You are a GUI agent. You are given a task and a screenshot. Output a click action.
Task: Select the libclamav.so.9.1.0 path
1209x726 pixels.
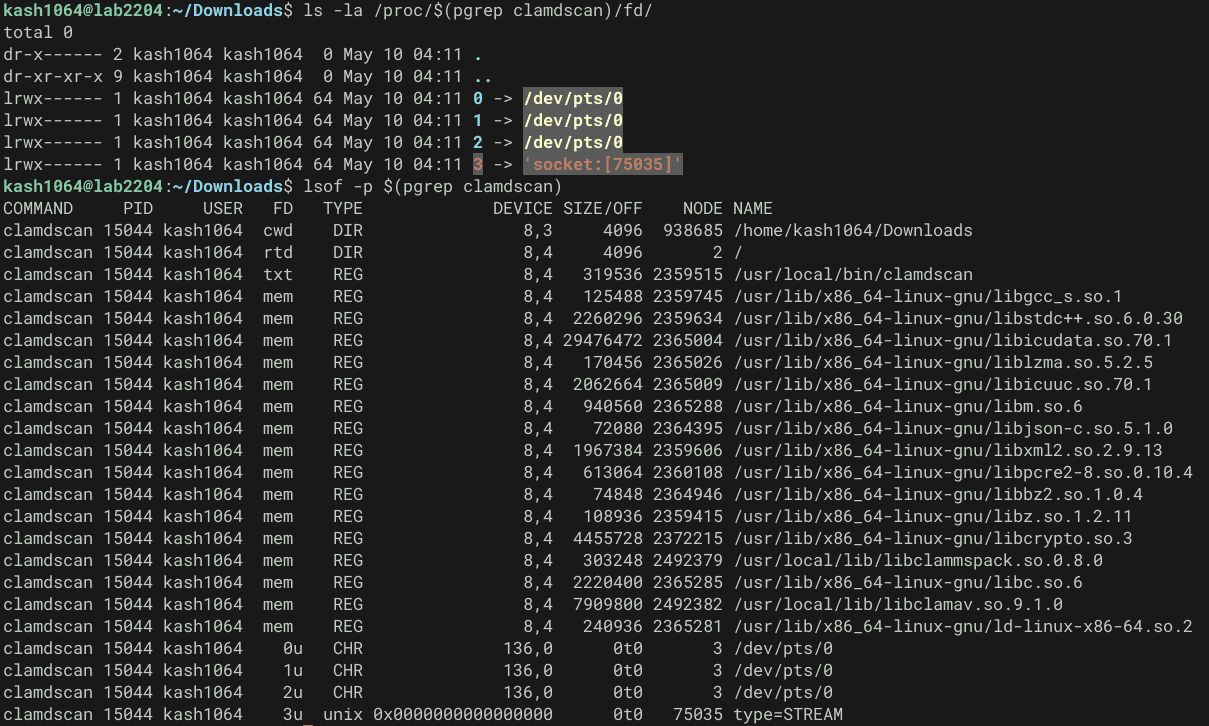(x=898, y=604)
